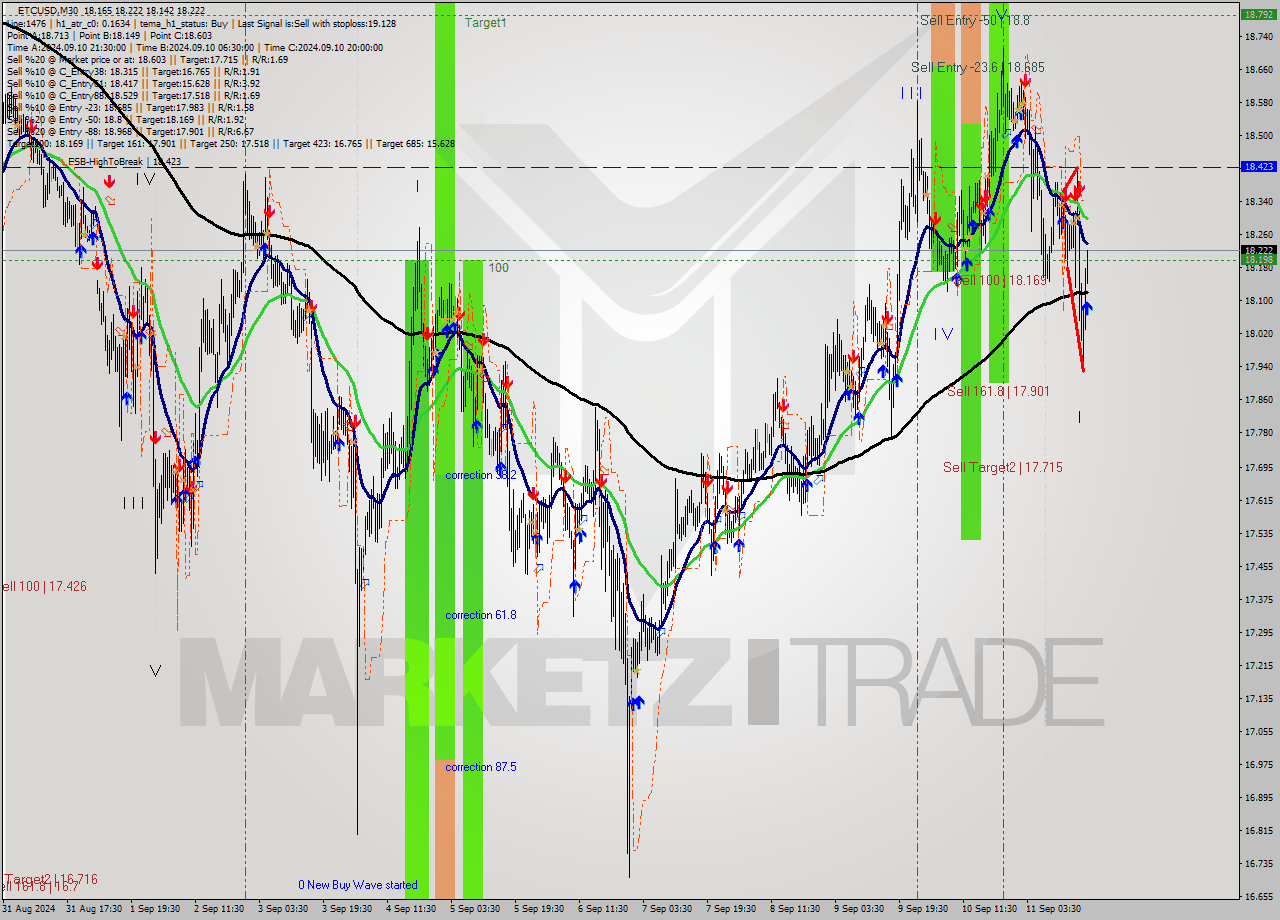Click the 'Target2 | 16.716' label bottom-left
Image resolution: width=1280 pixels, height=920 pixels.
pos(51,879)
